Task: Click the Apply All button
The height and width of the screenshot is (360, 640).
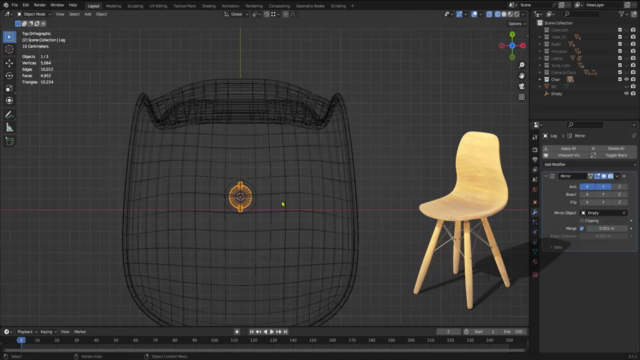Action: pos(566,149)
